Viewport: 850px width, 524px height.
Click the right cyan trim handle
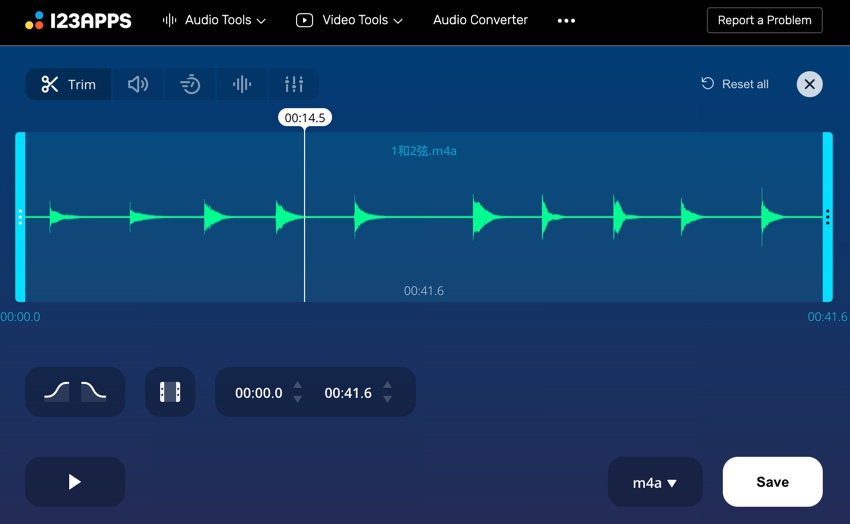click(x=827, y=217)
